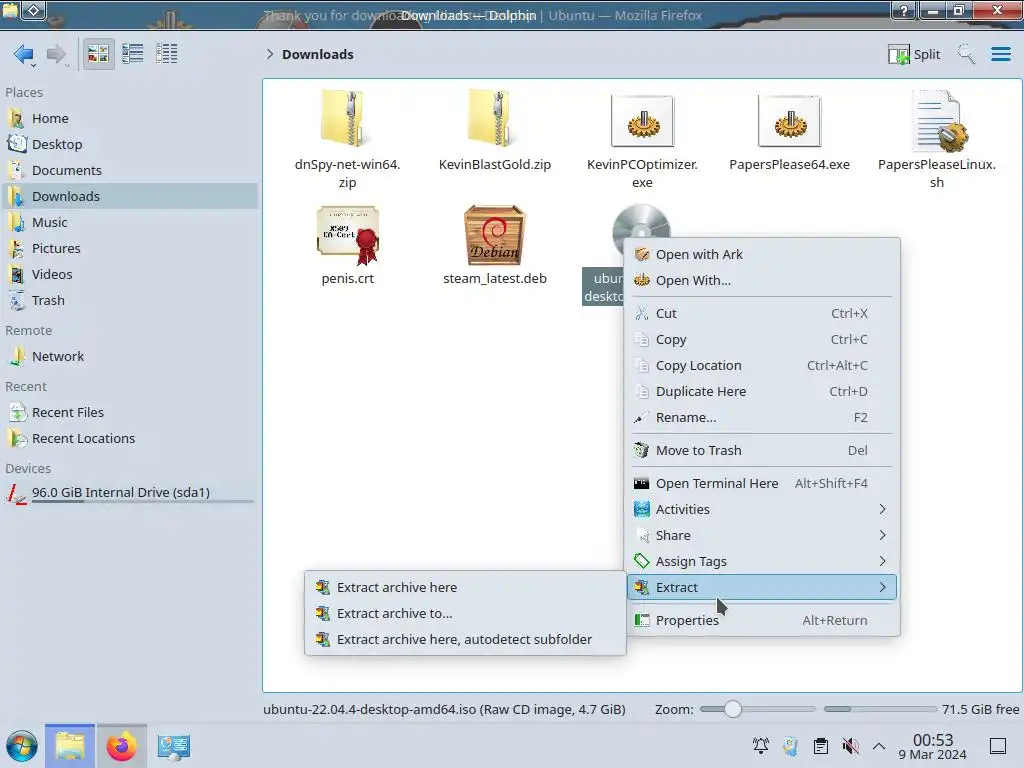The image size is (1024, 768).
Task: Open Recent Files entry
Action: 131,413
